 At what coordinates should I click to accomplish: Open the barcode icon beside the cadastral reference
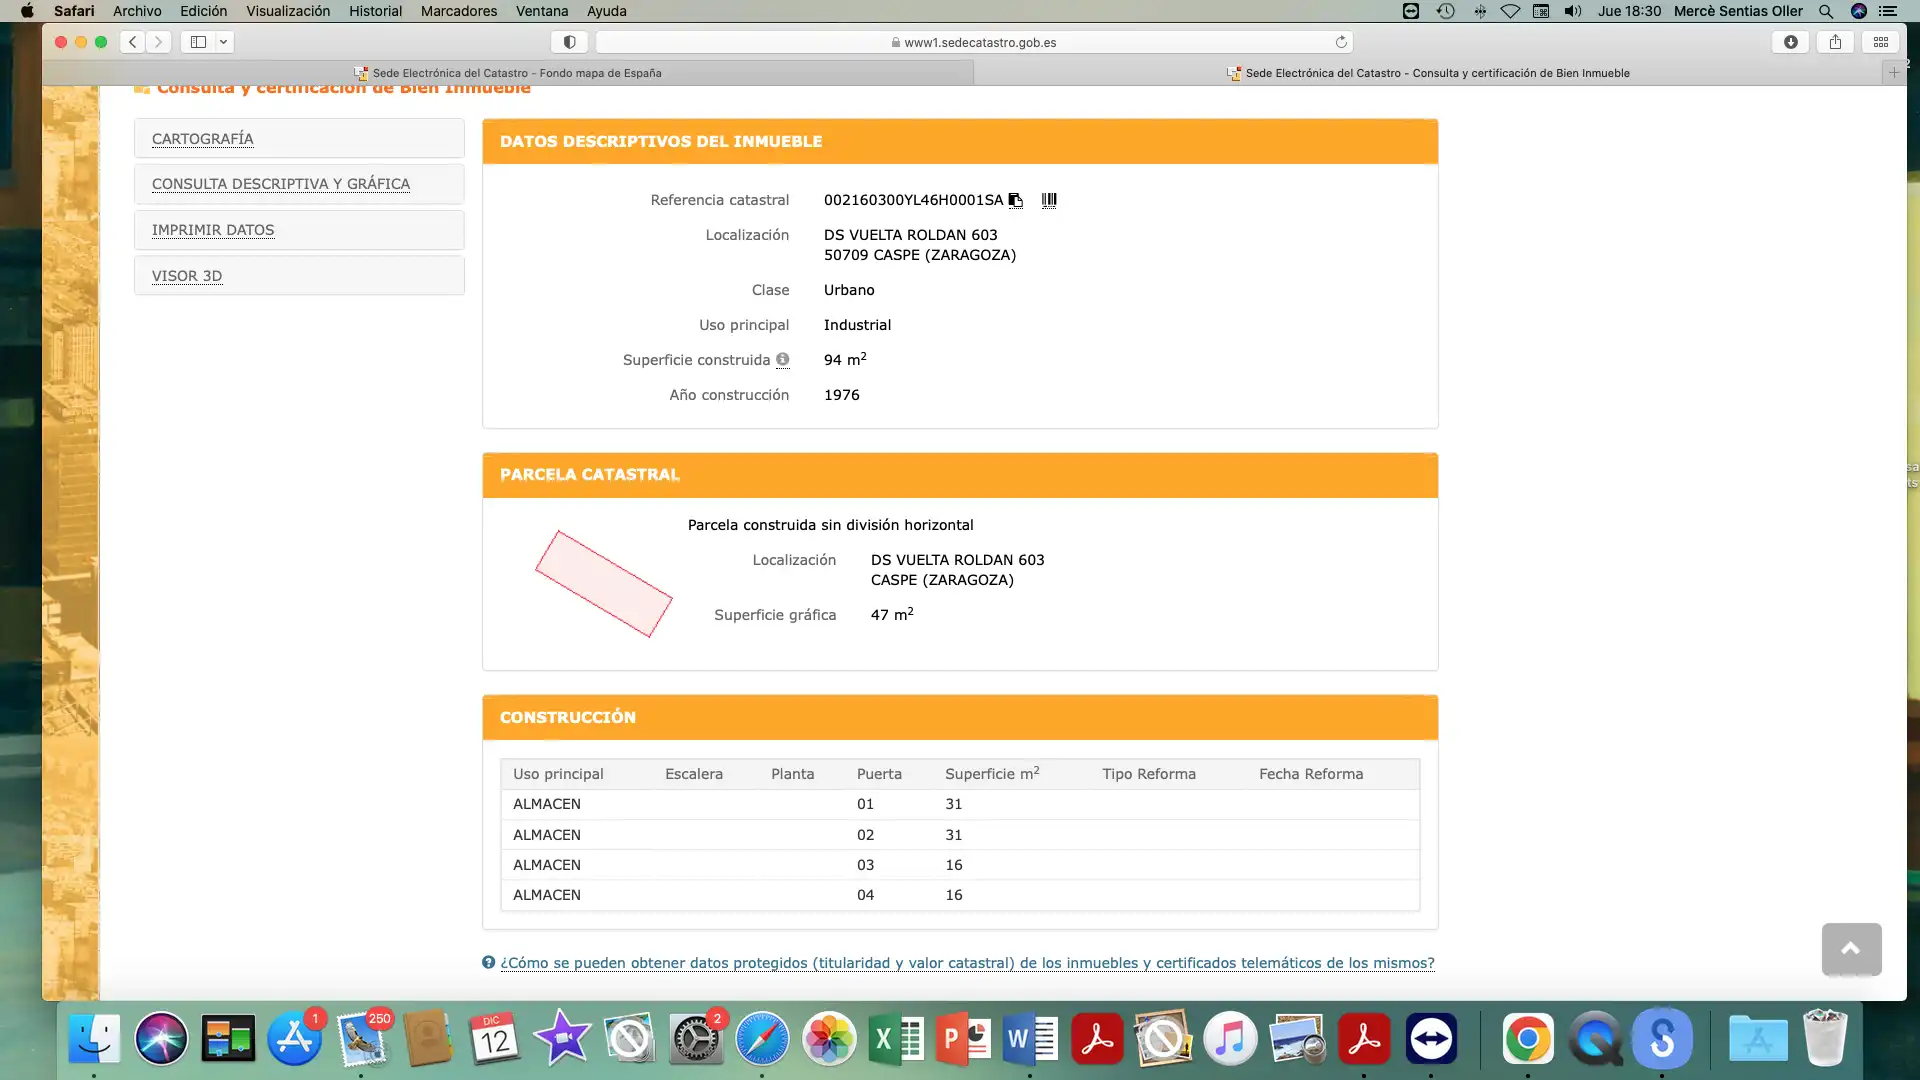1049,200
